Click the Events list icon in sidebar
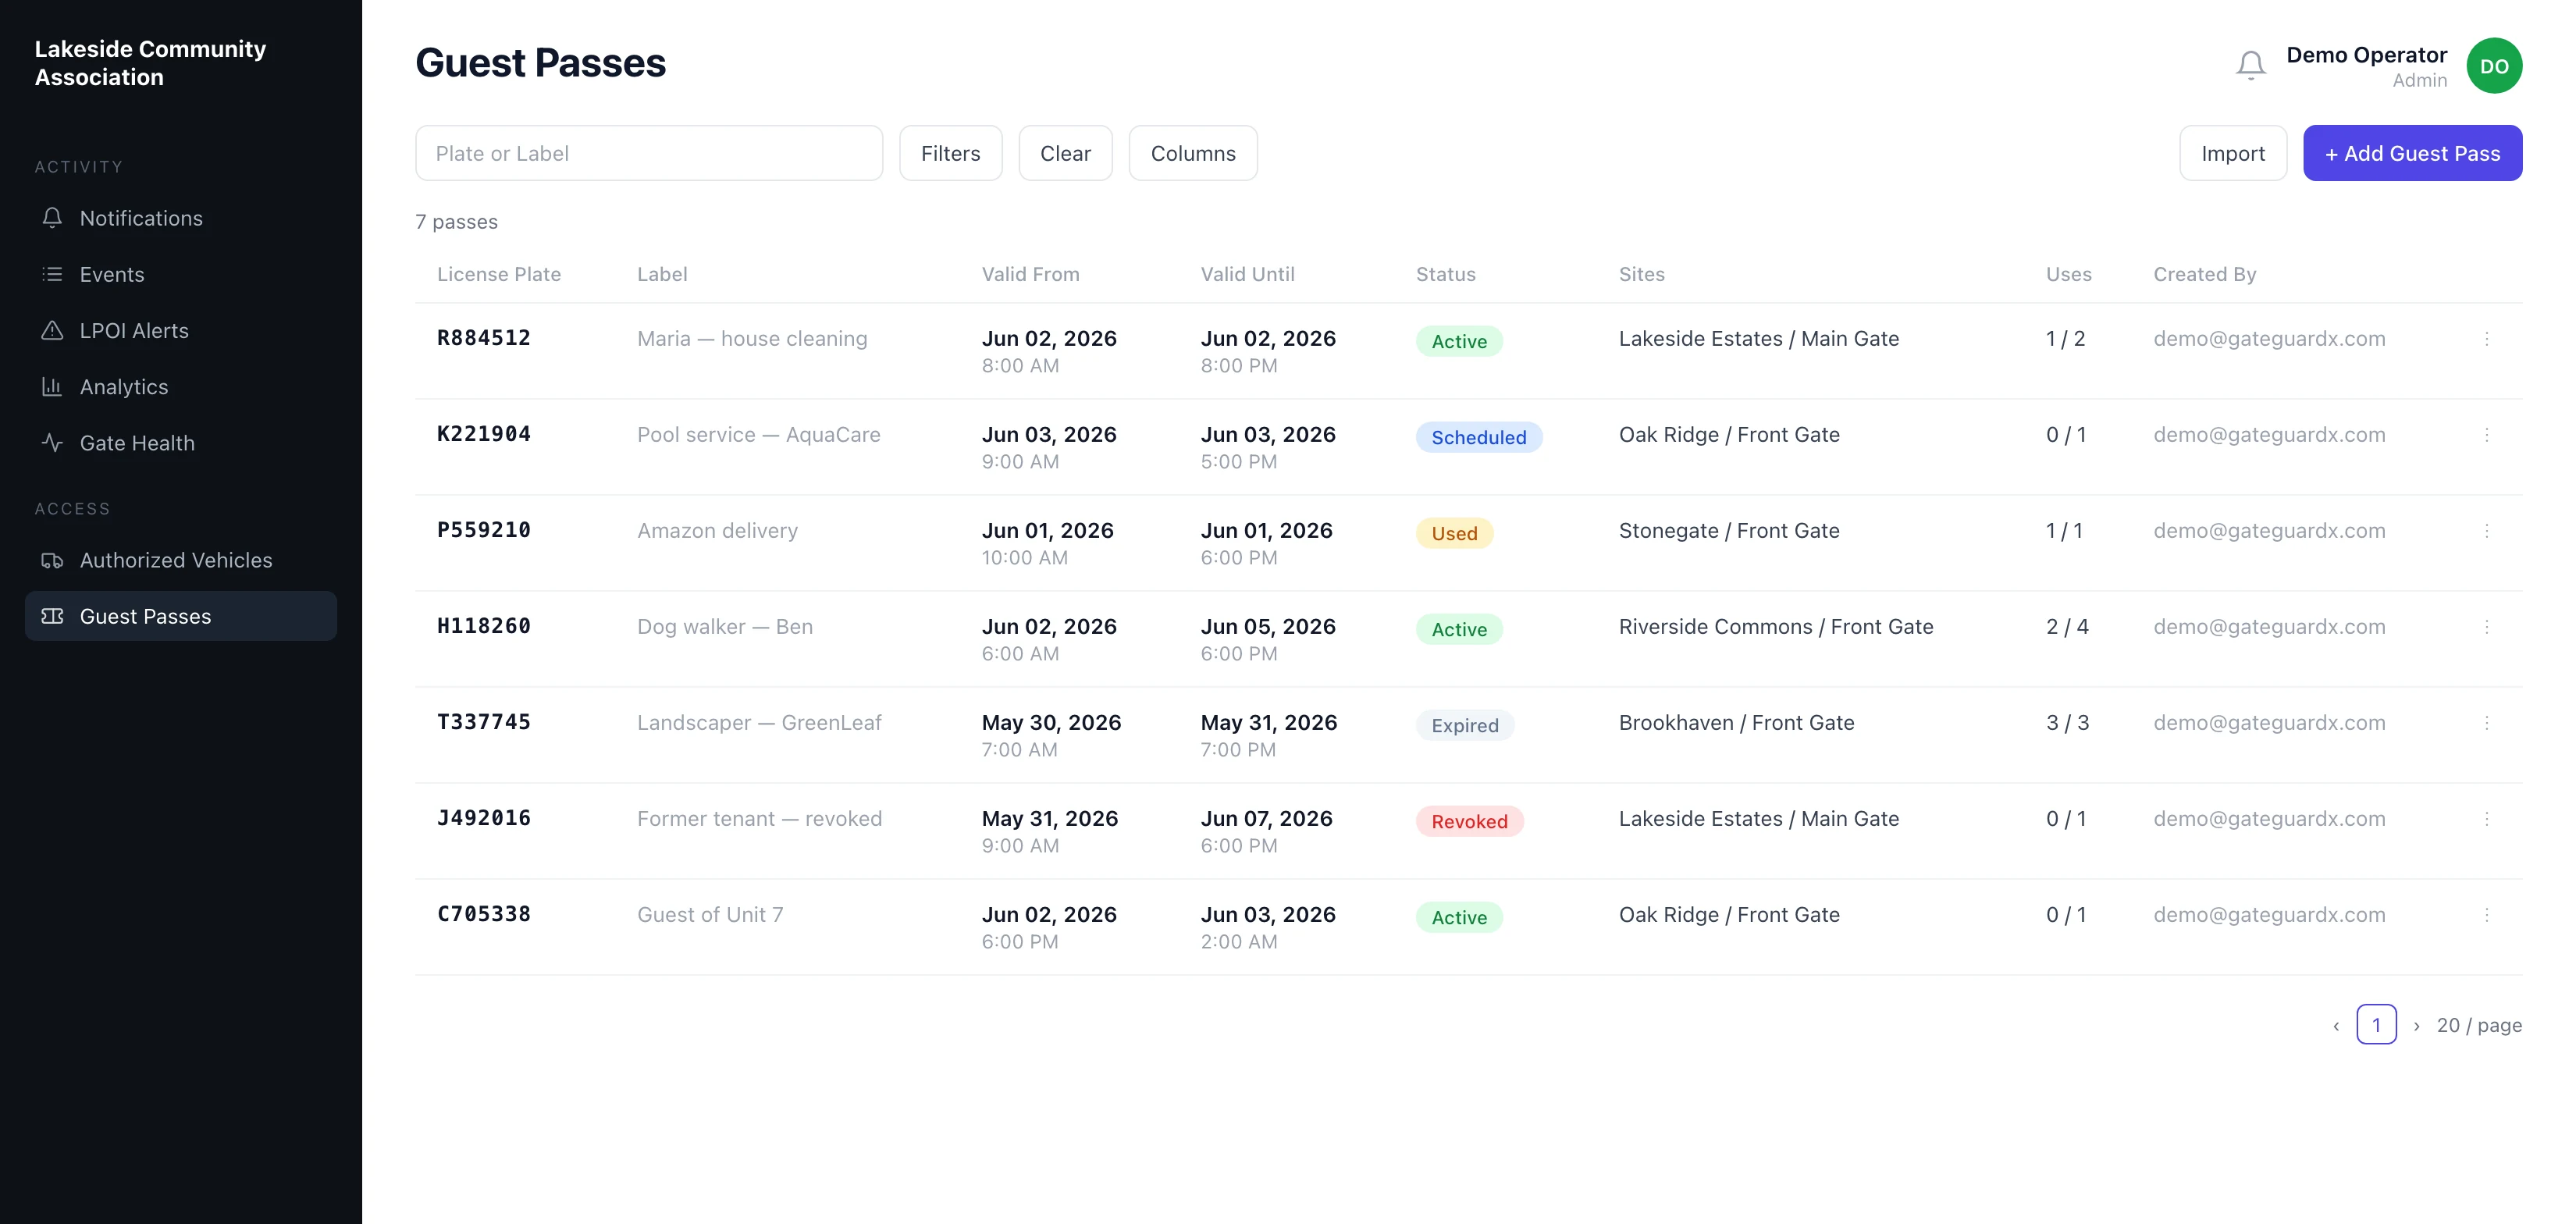 pos(52,274)
